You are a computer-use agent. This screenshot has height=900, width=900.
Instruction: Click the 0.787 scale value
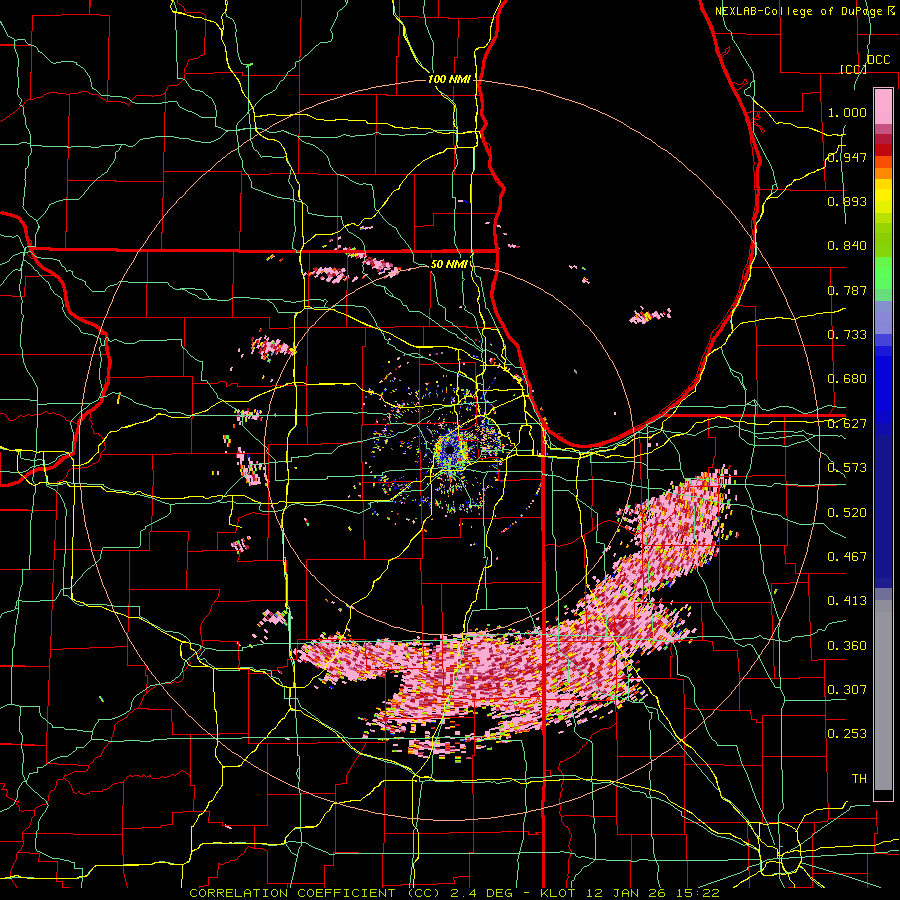[847, 290]
